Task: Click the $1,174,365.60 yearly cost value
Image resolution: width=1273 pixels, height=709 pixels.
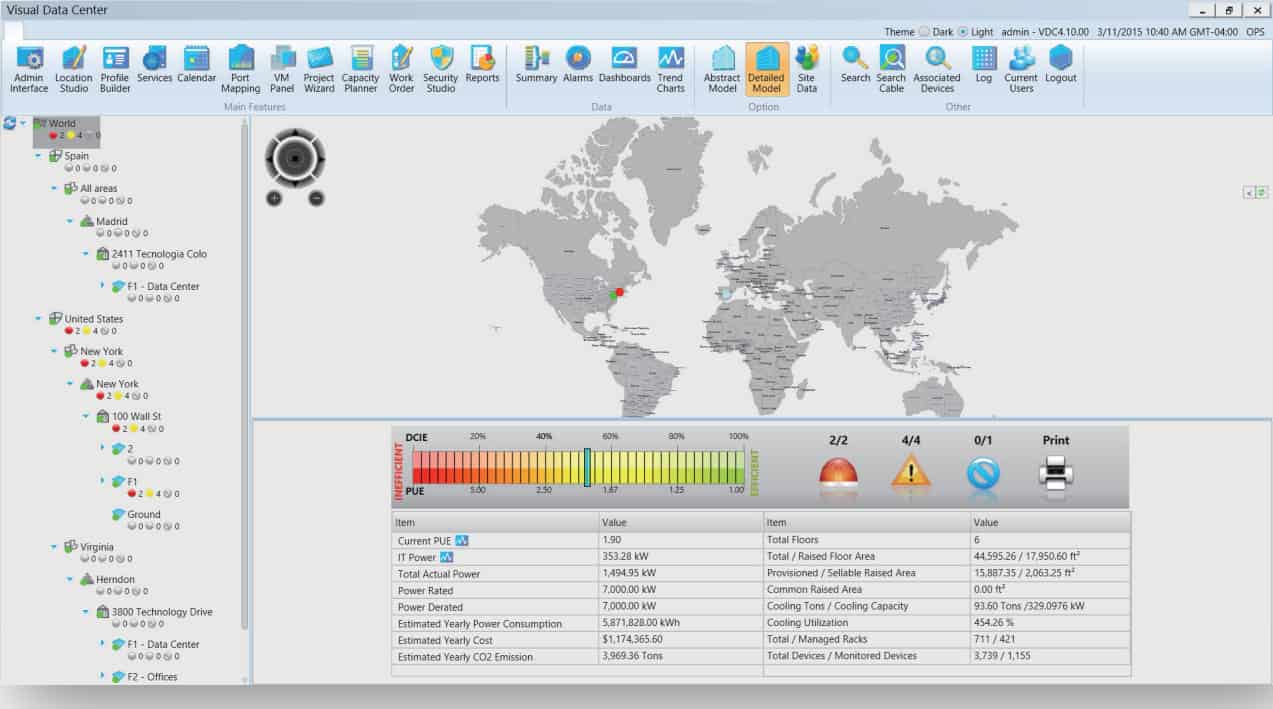Action: (632, 640)
